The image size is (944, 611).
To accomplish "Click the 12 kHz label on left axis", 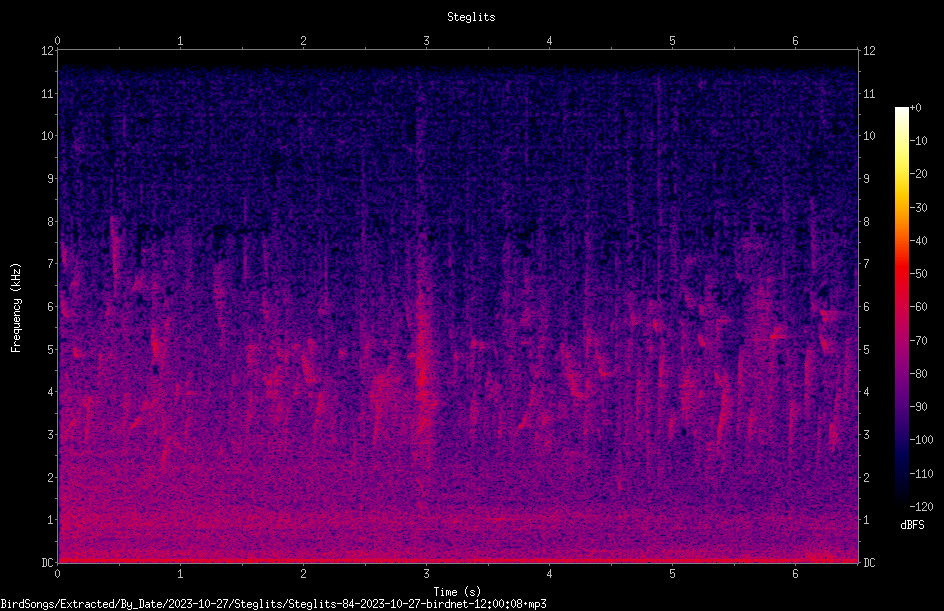I will [x=47, y=51].
